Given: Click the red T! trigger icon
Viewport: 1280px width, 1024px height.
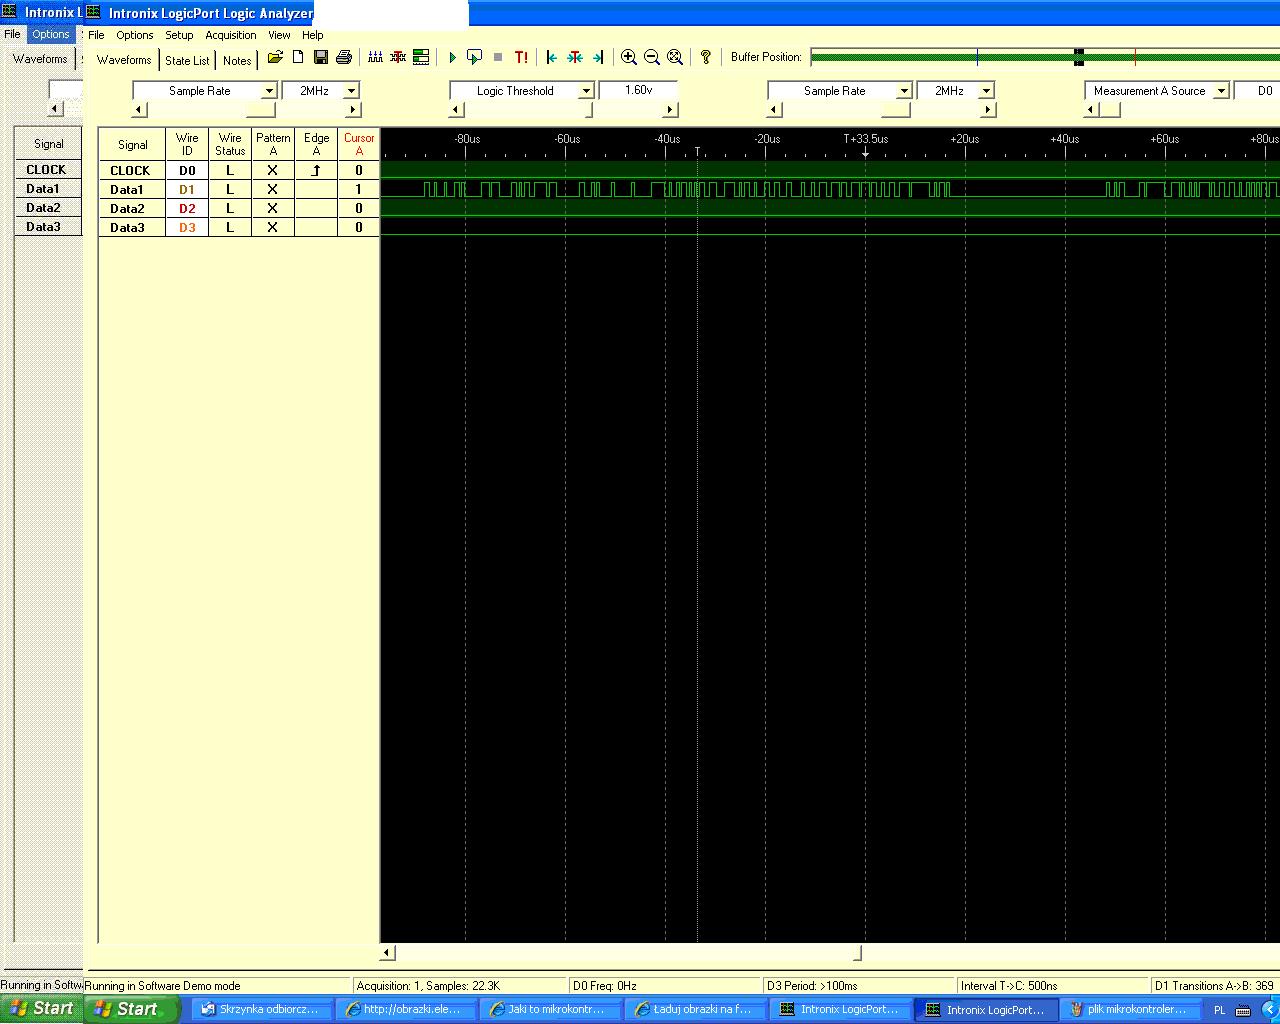Looking at the screenshot, I should 521,58.
